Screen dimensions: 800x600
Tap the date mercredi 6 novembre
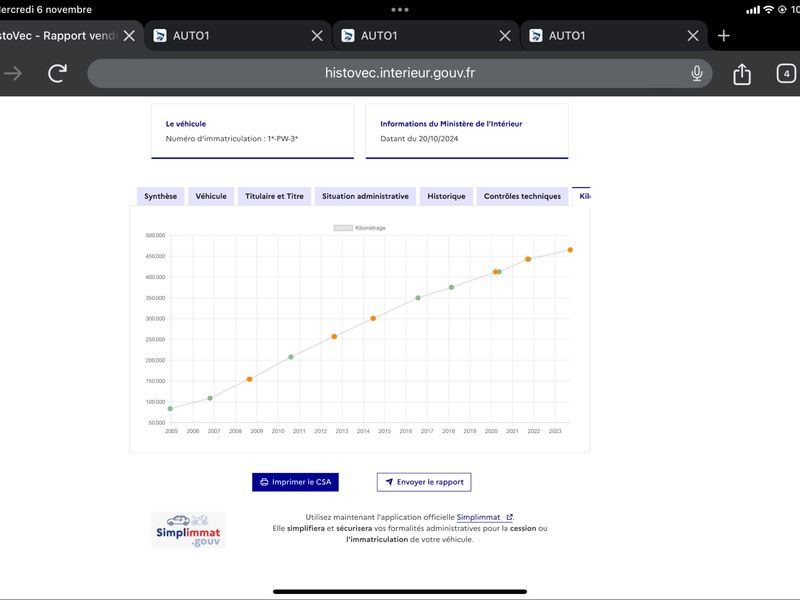(x=46, y=10)
